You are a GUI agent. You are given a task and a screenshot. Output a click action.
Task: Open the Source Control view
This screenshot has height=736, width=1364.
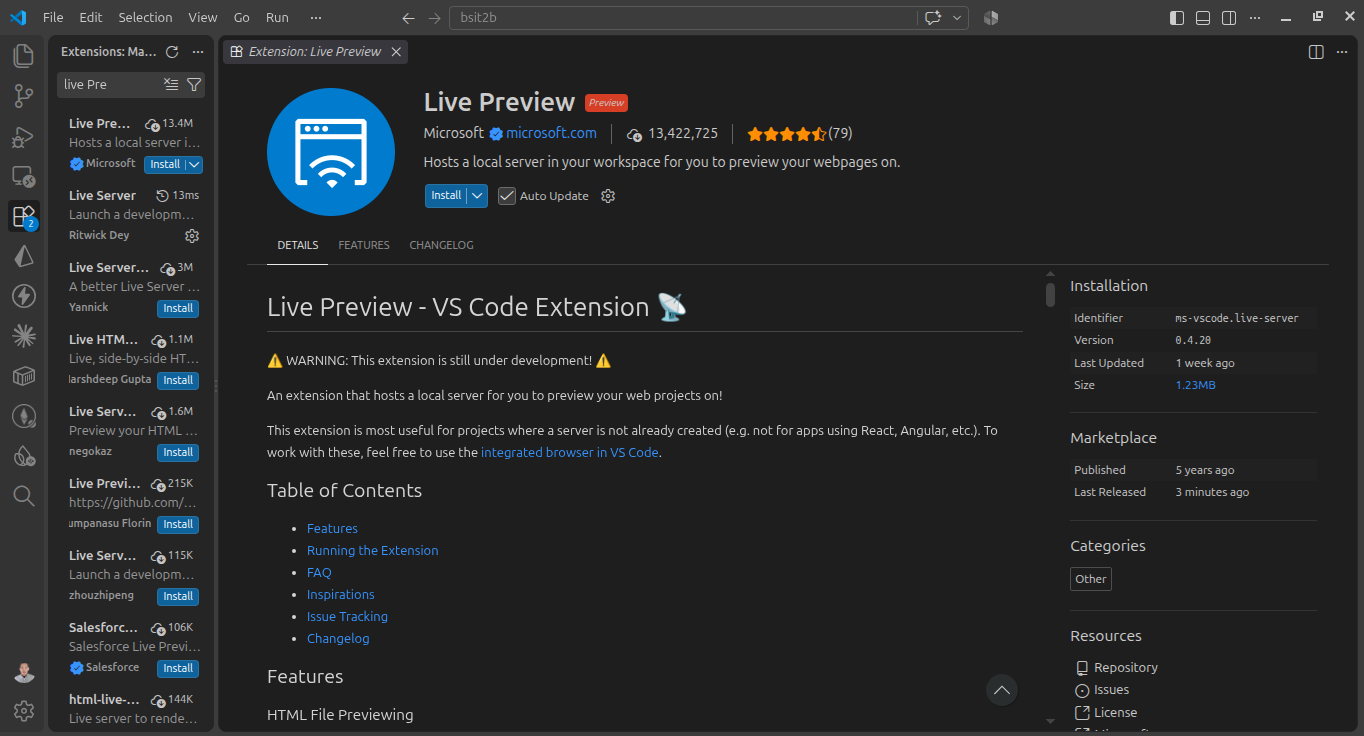(24, 96)
